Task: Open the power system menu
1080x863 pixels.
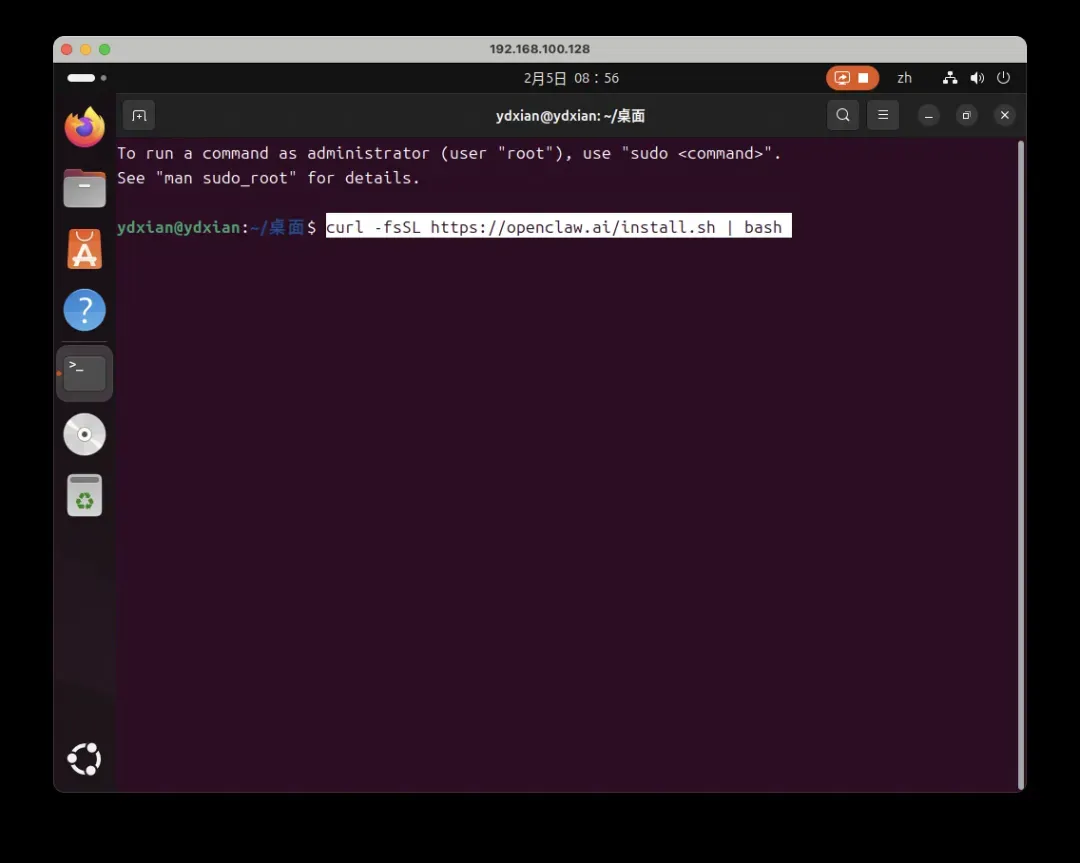Action: [1003, 78]
